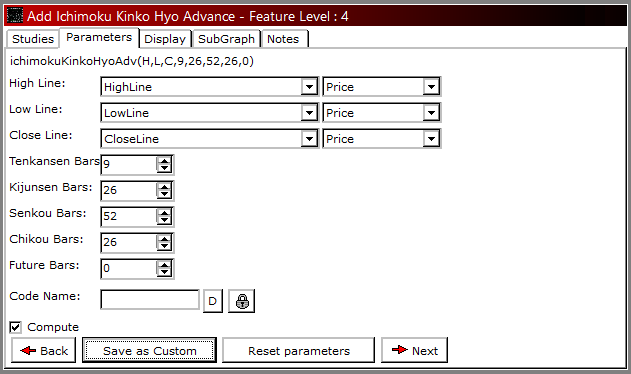The image size is (631, 374).
Task: Click the Chikou Bars value field
Action: tap(129, 243)
